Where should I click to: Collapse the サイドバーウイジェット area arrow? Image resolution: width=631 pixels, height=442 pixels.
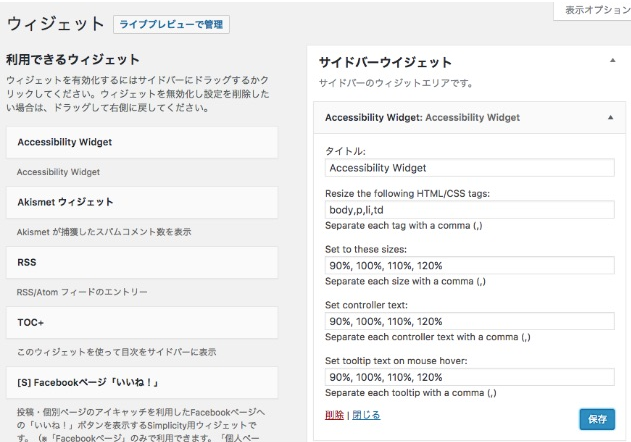[x=612, y=61]
